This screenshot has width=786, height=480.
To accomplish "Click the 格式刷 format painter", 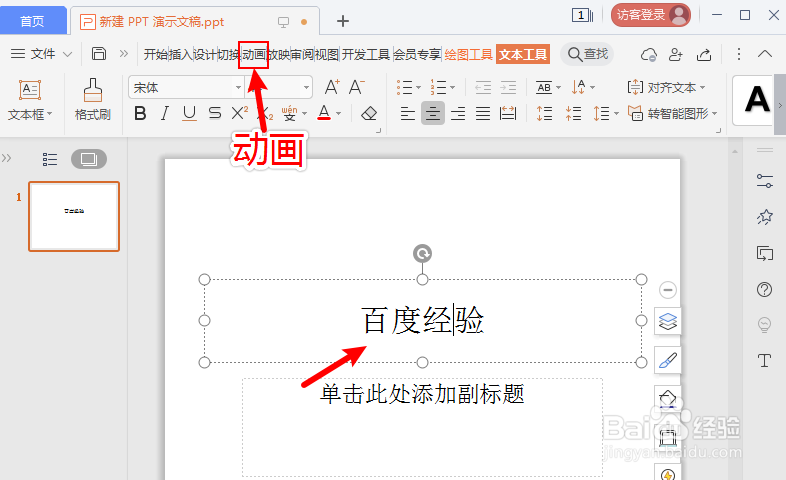I will click(x=93, y=99).
